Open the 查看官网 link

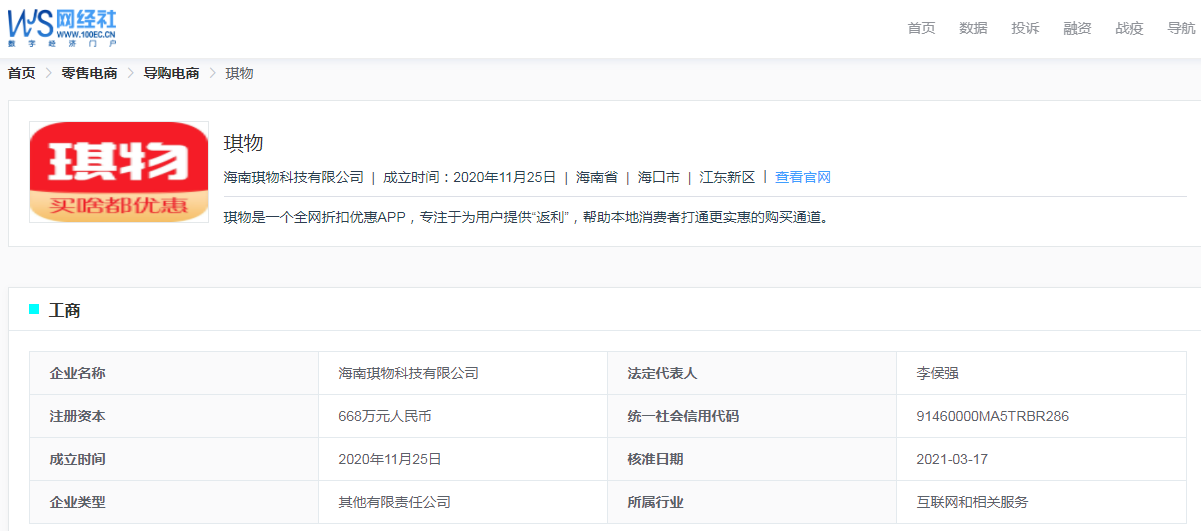(x=803, y=177)
